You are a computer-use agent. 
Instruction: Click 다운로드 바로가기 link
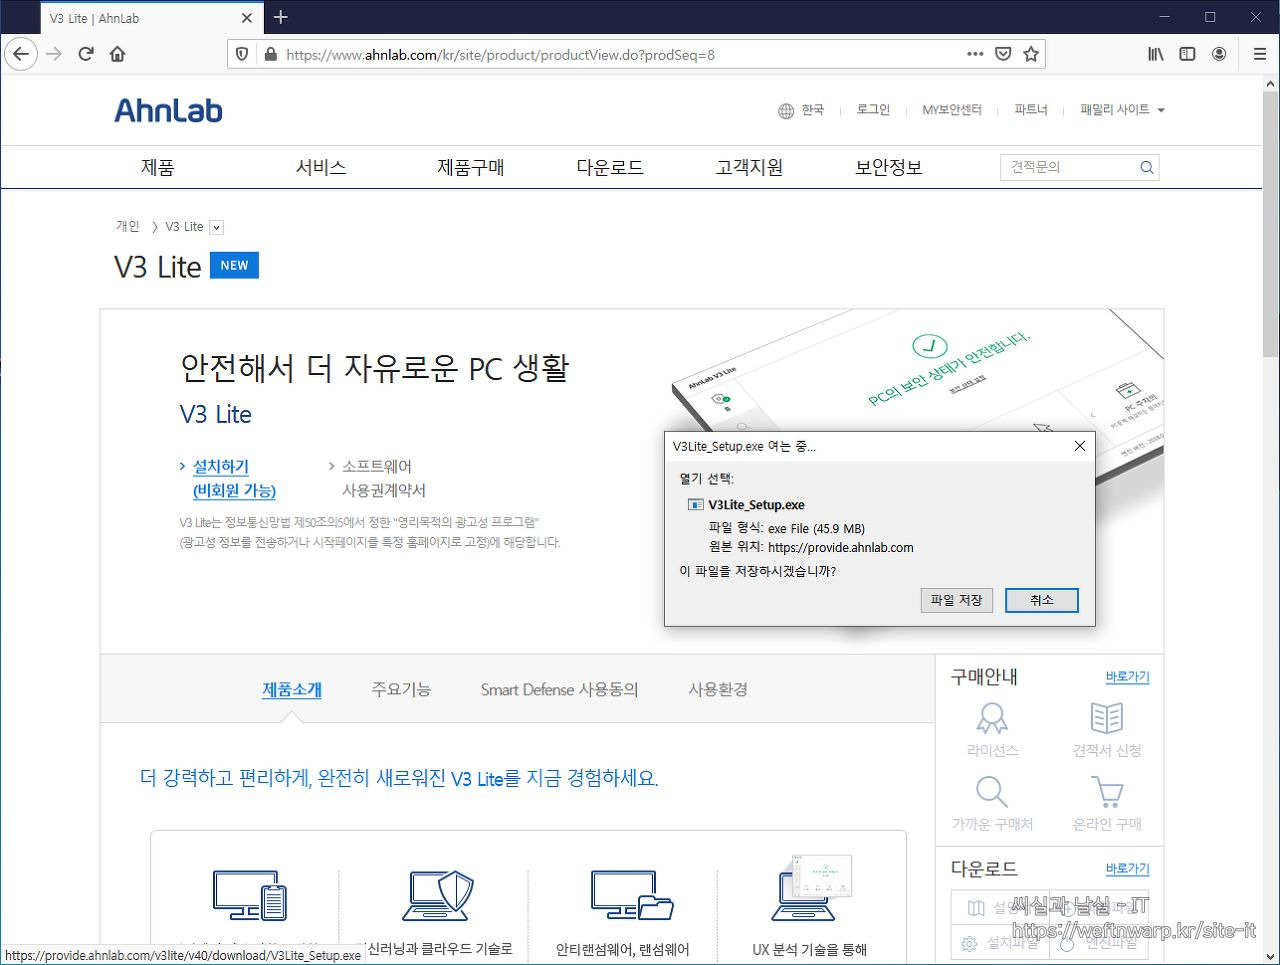(x=1127, y=869)
